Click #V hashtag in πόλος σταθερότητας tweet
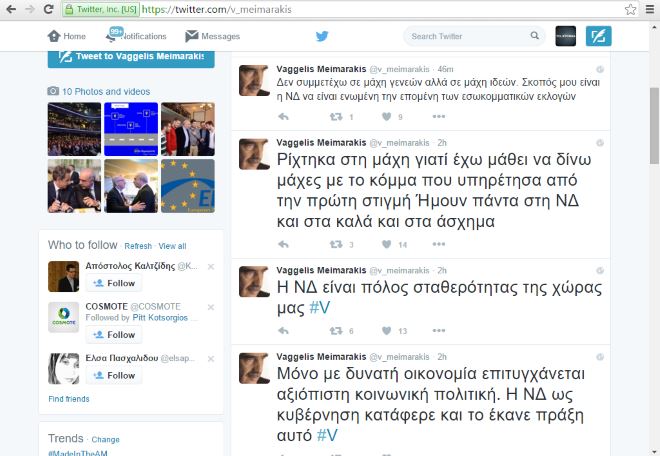This screenshot has width=660, height=456. click(320, 308)
